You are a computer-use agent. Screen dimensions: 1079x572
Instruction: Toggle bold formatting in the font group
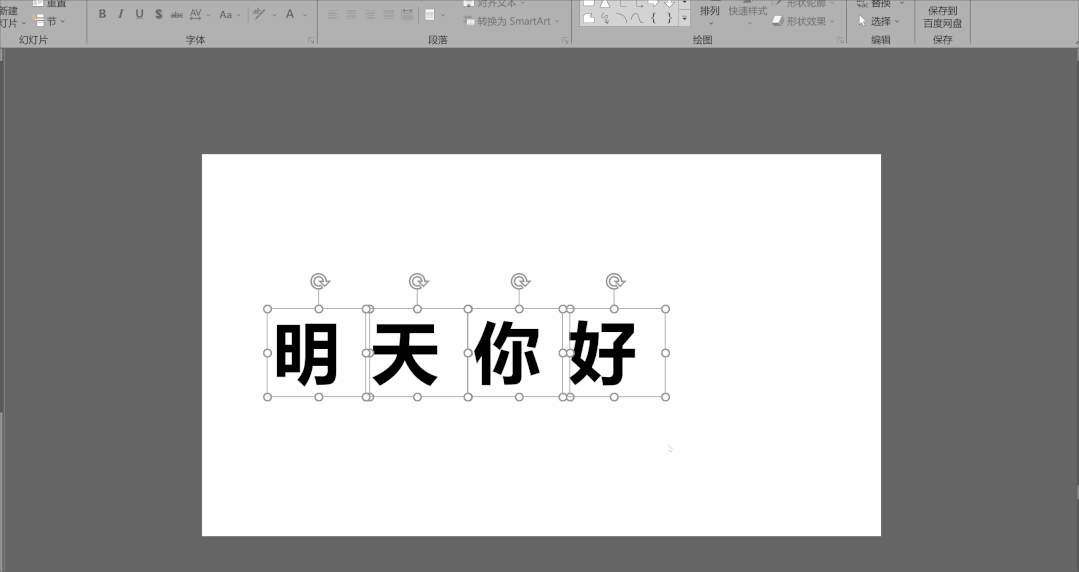click(102, 14)
